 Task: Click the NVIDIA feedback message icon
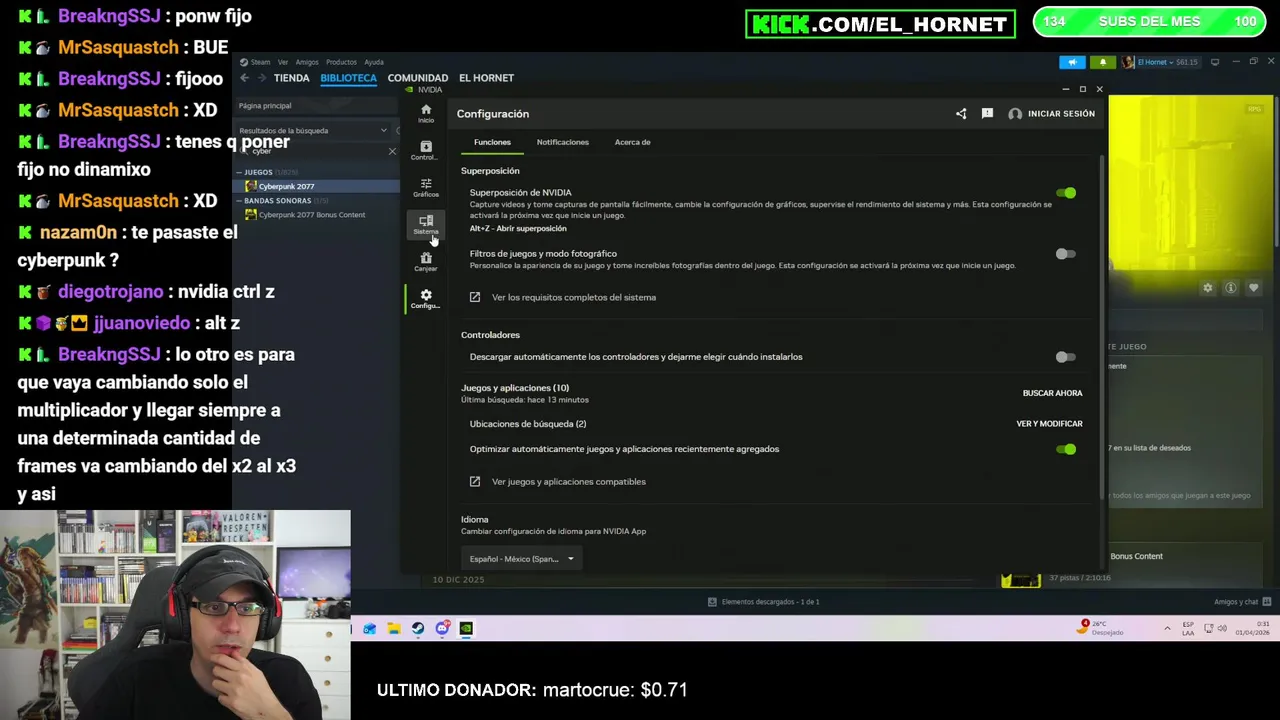coord(987,114)
